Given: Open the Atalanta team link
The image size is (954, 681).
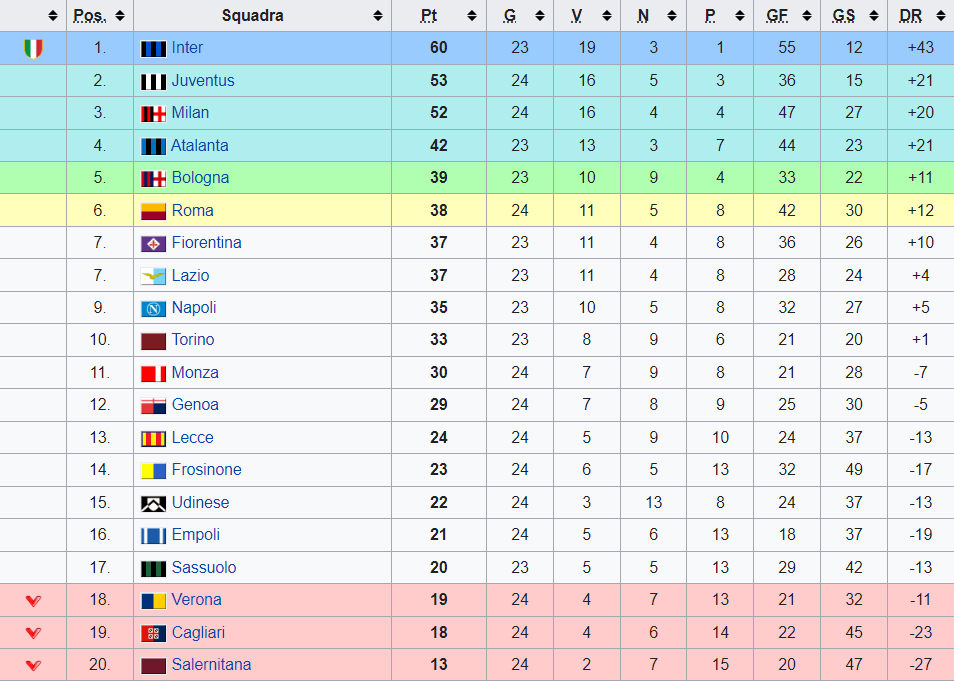Looking at the screenshot, I should pos(200,145).
